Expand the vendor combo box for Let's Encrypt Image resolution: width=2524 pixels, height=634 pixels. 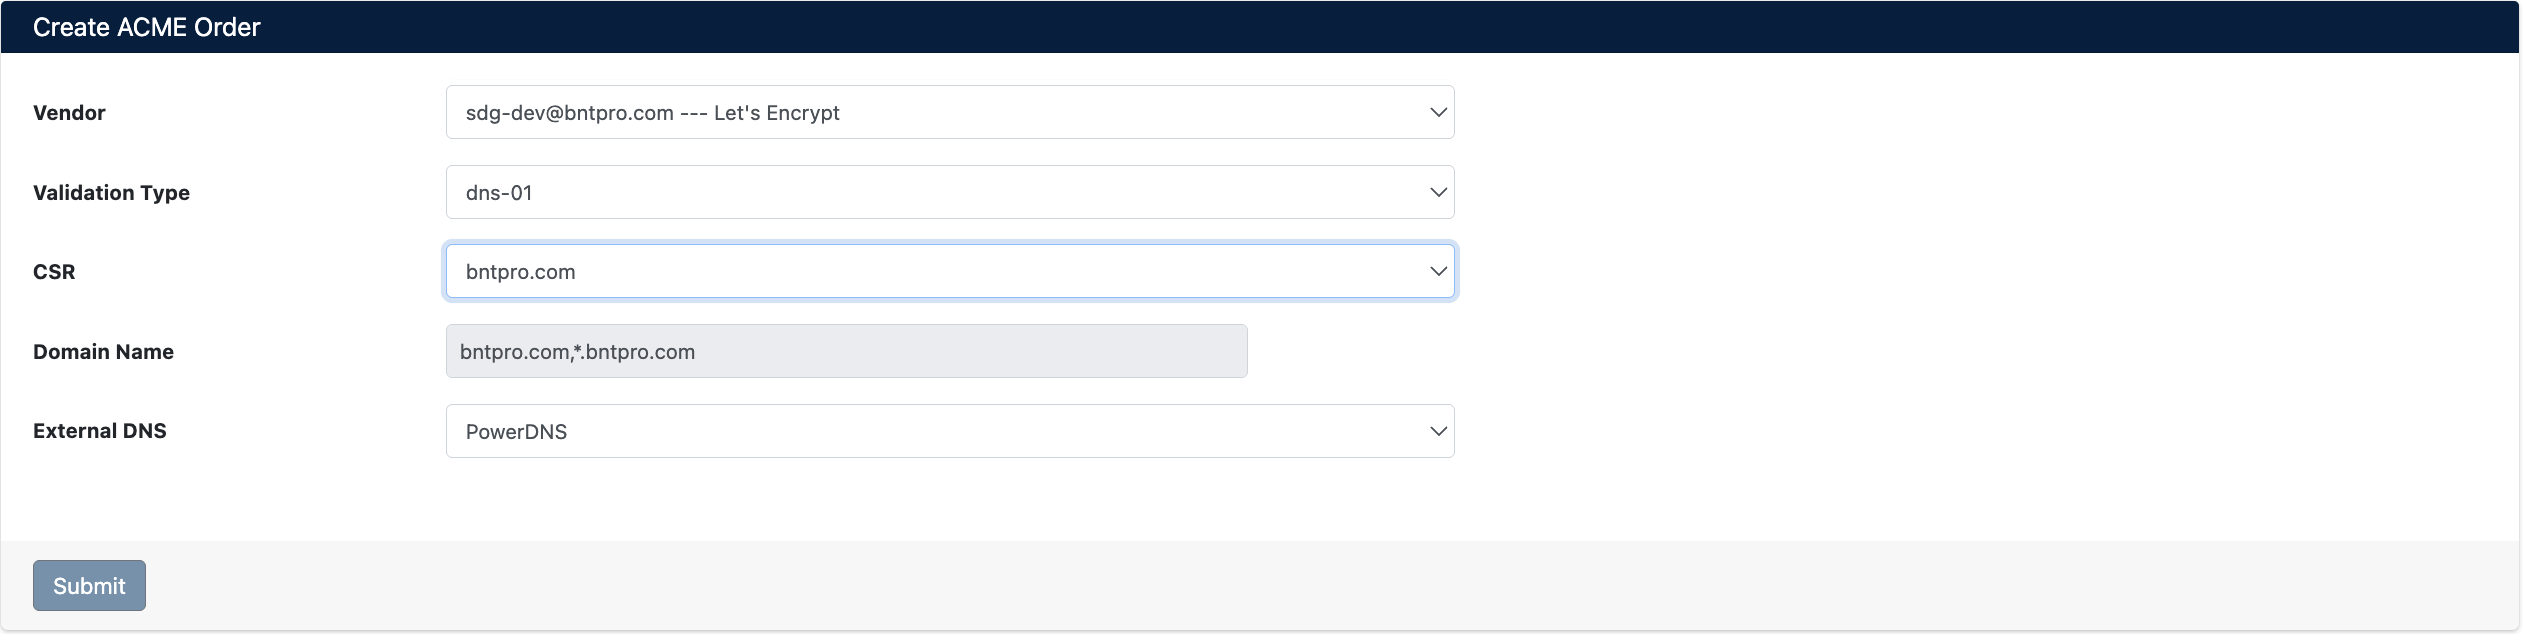(950, 112)
